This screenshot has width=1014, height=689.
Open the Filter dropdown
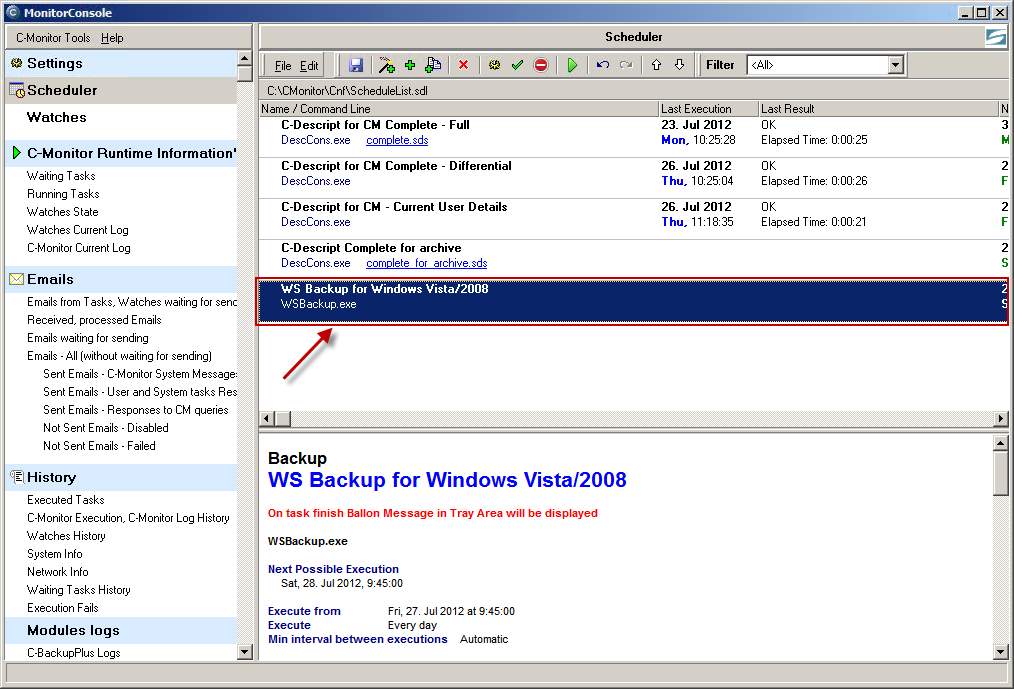click(896, 65)
